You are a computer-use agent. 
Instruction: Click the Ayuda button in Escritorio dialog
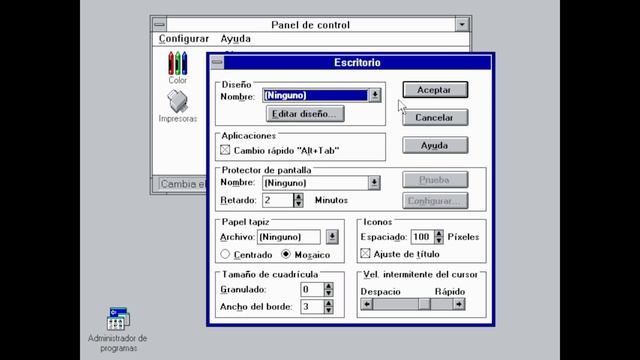click(435, 145)
